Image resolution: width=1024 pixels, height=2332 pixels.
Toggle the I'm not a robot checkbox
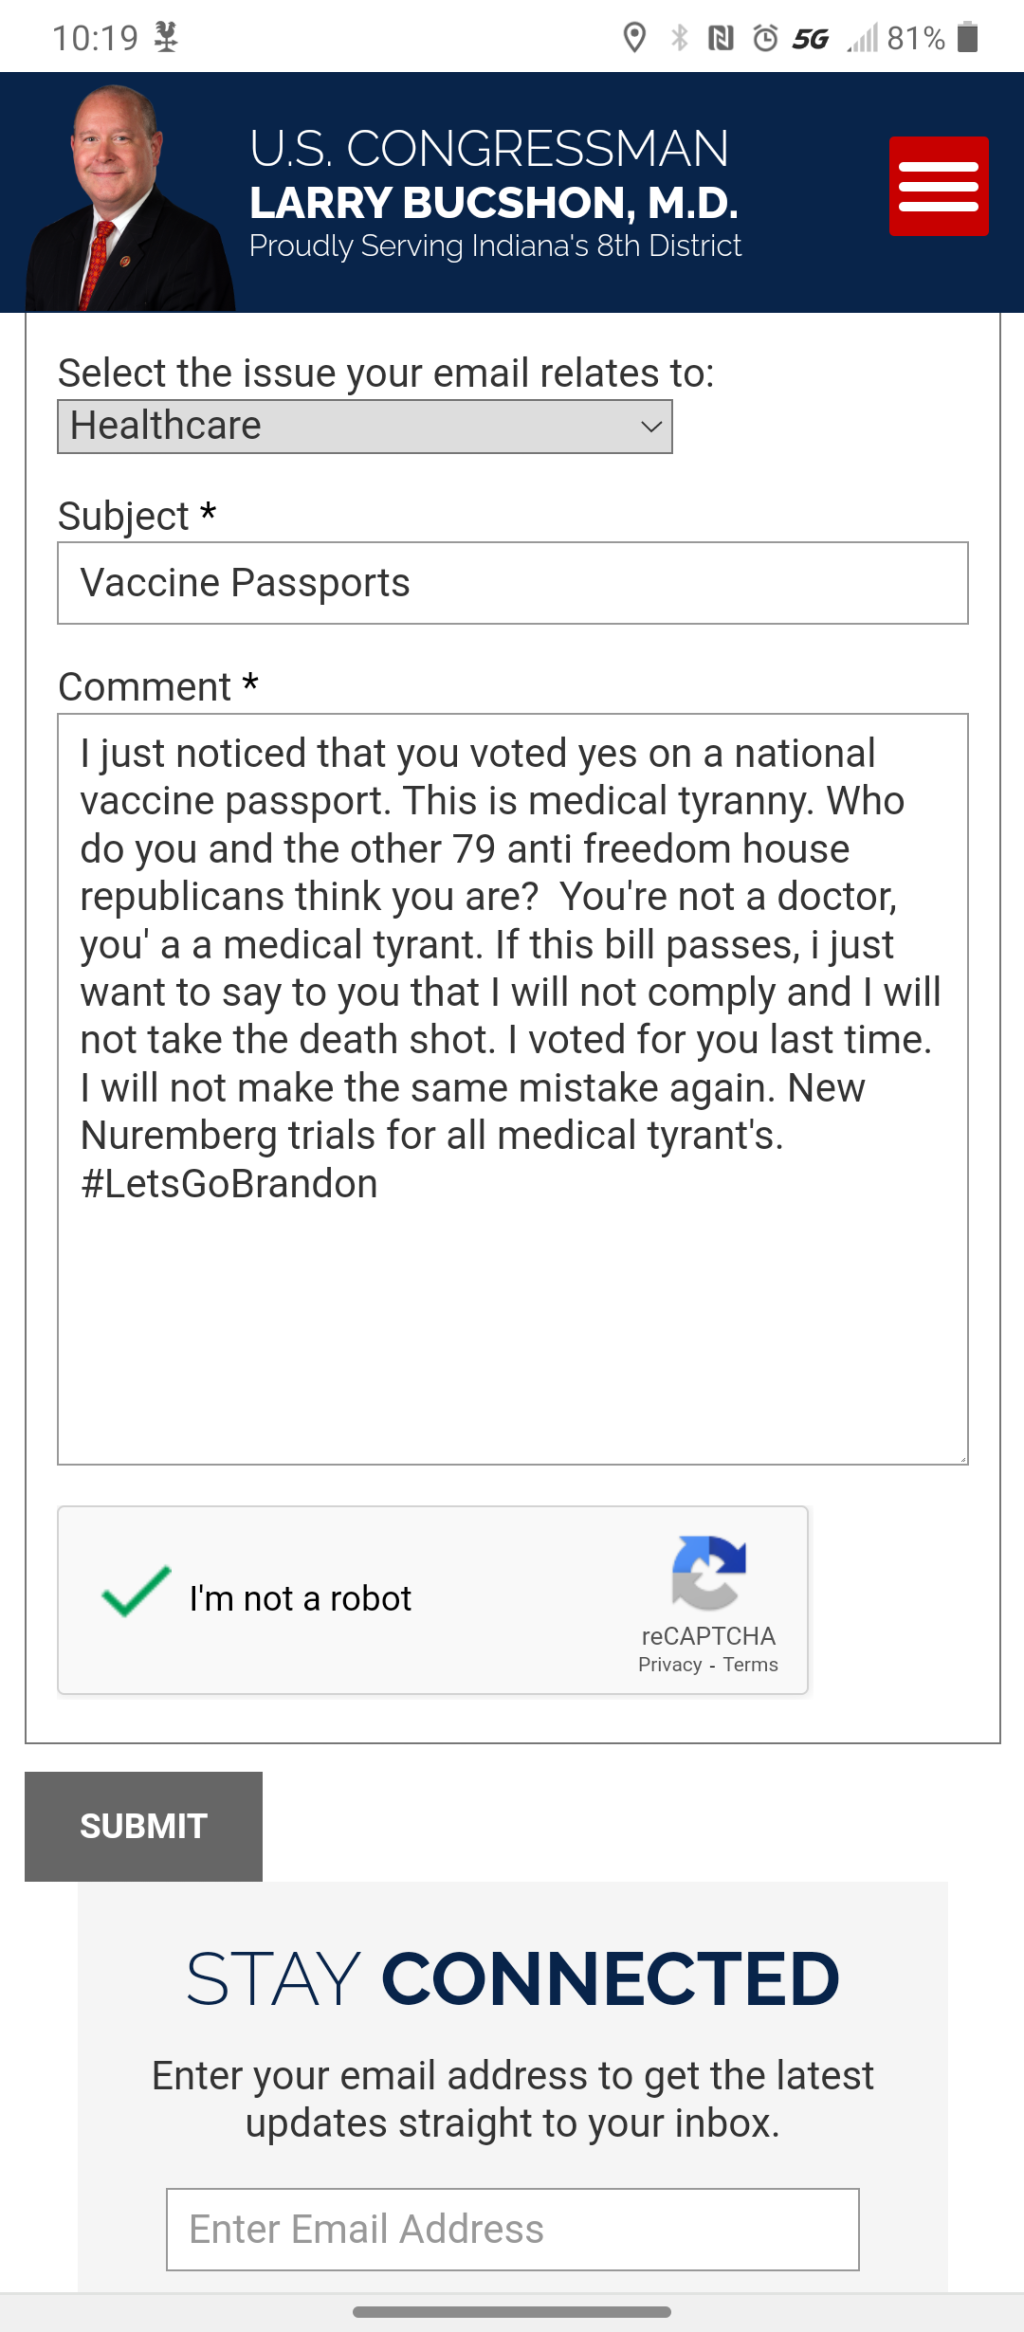[x=136, y=1591]
